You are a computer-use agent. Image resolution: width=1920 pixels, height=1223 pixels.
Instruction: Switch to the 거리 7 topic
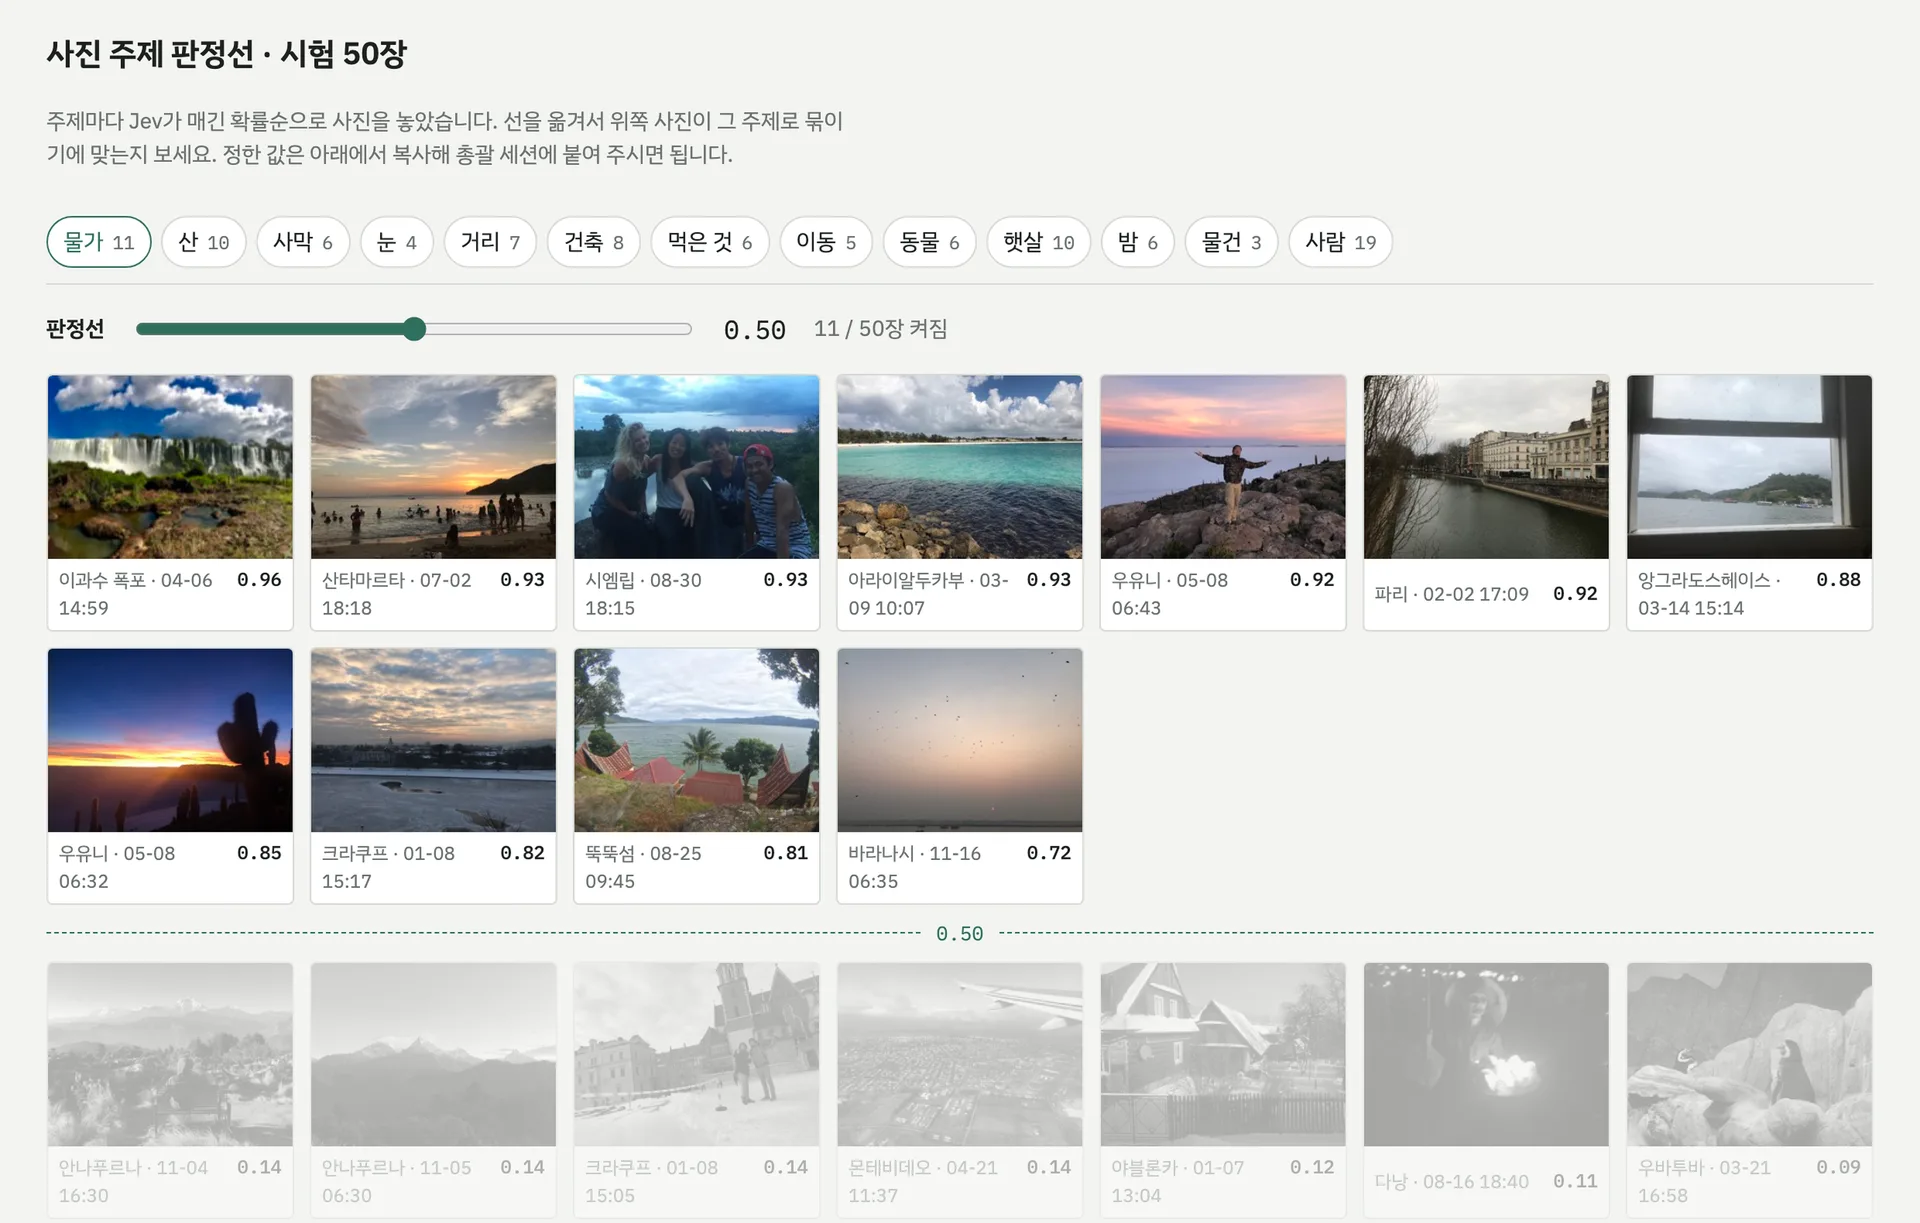(490, 242)
